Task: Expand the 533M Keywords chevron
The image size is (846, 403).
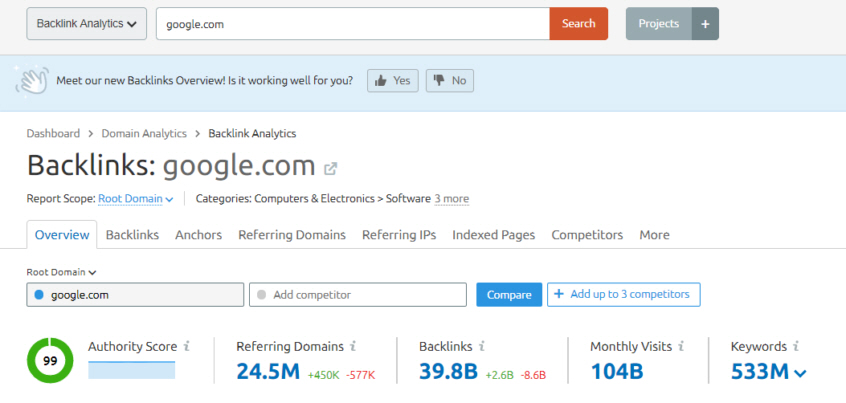Action: (x=801, y=372)
